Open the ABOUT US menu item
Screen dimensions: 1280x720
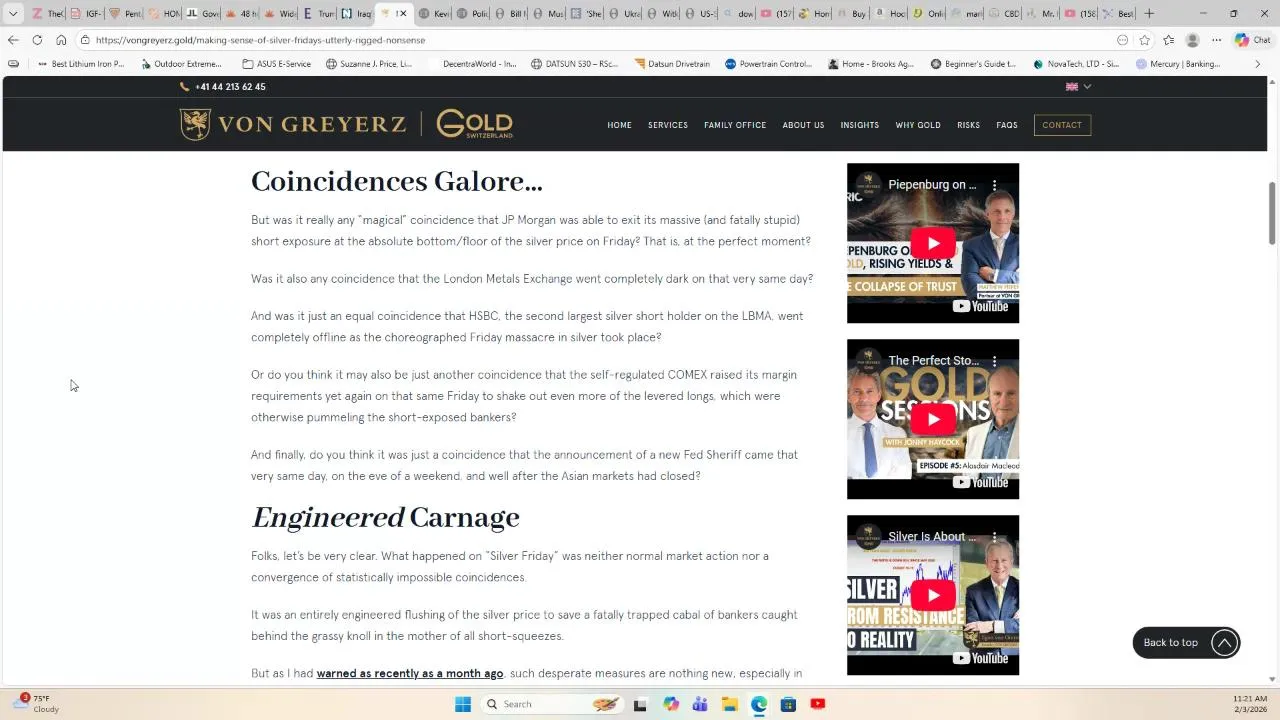coord(803,125)
